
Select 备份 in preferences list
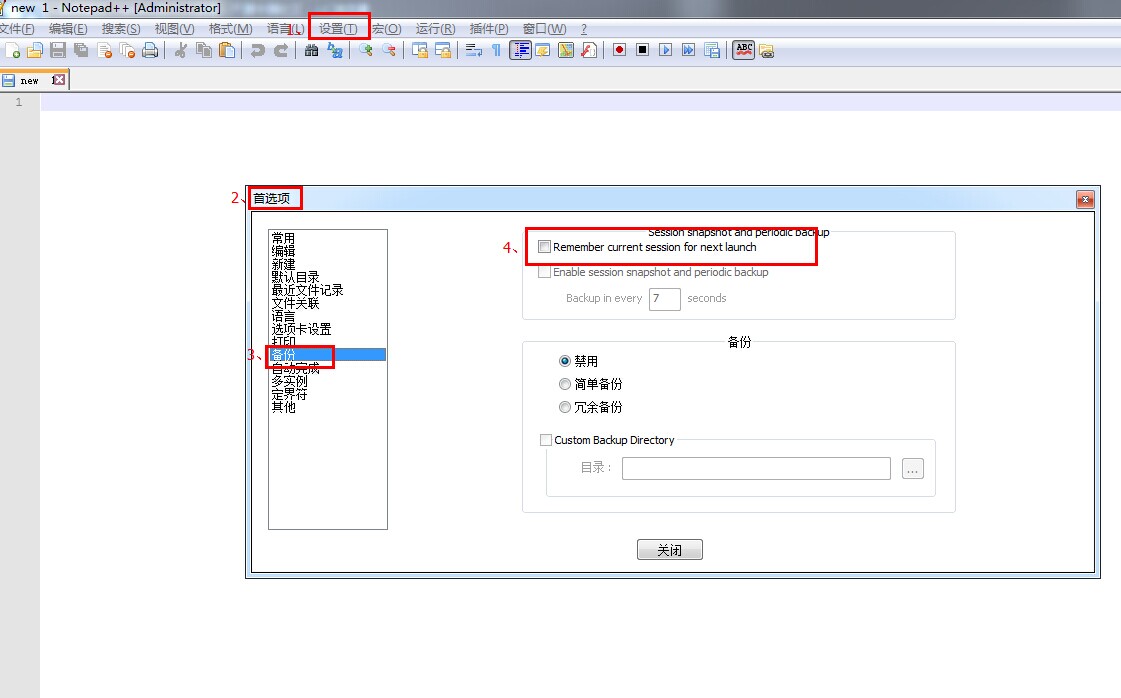[x=327, y=355]
